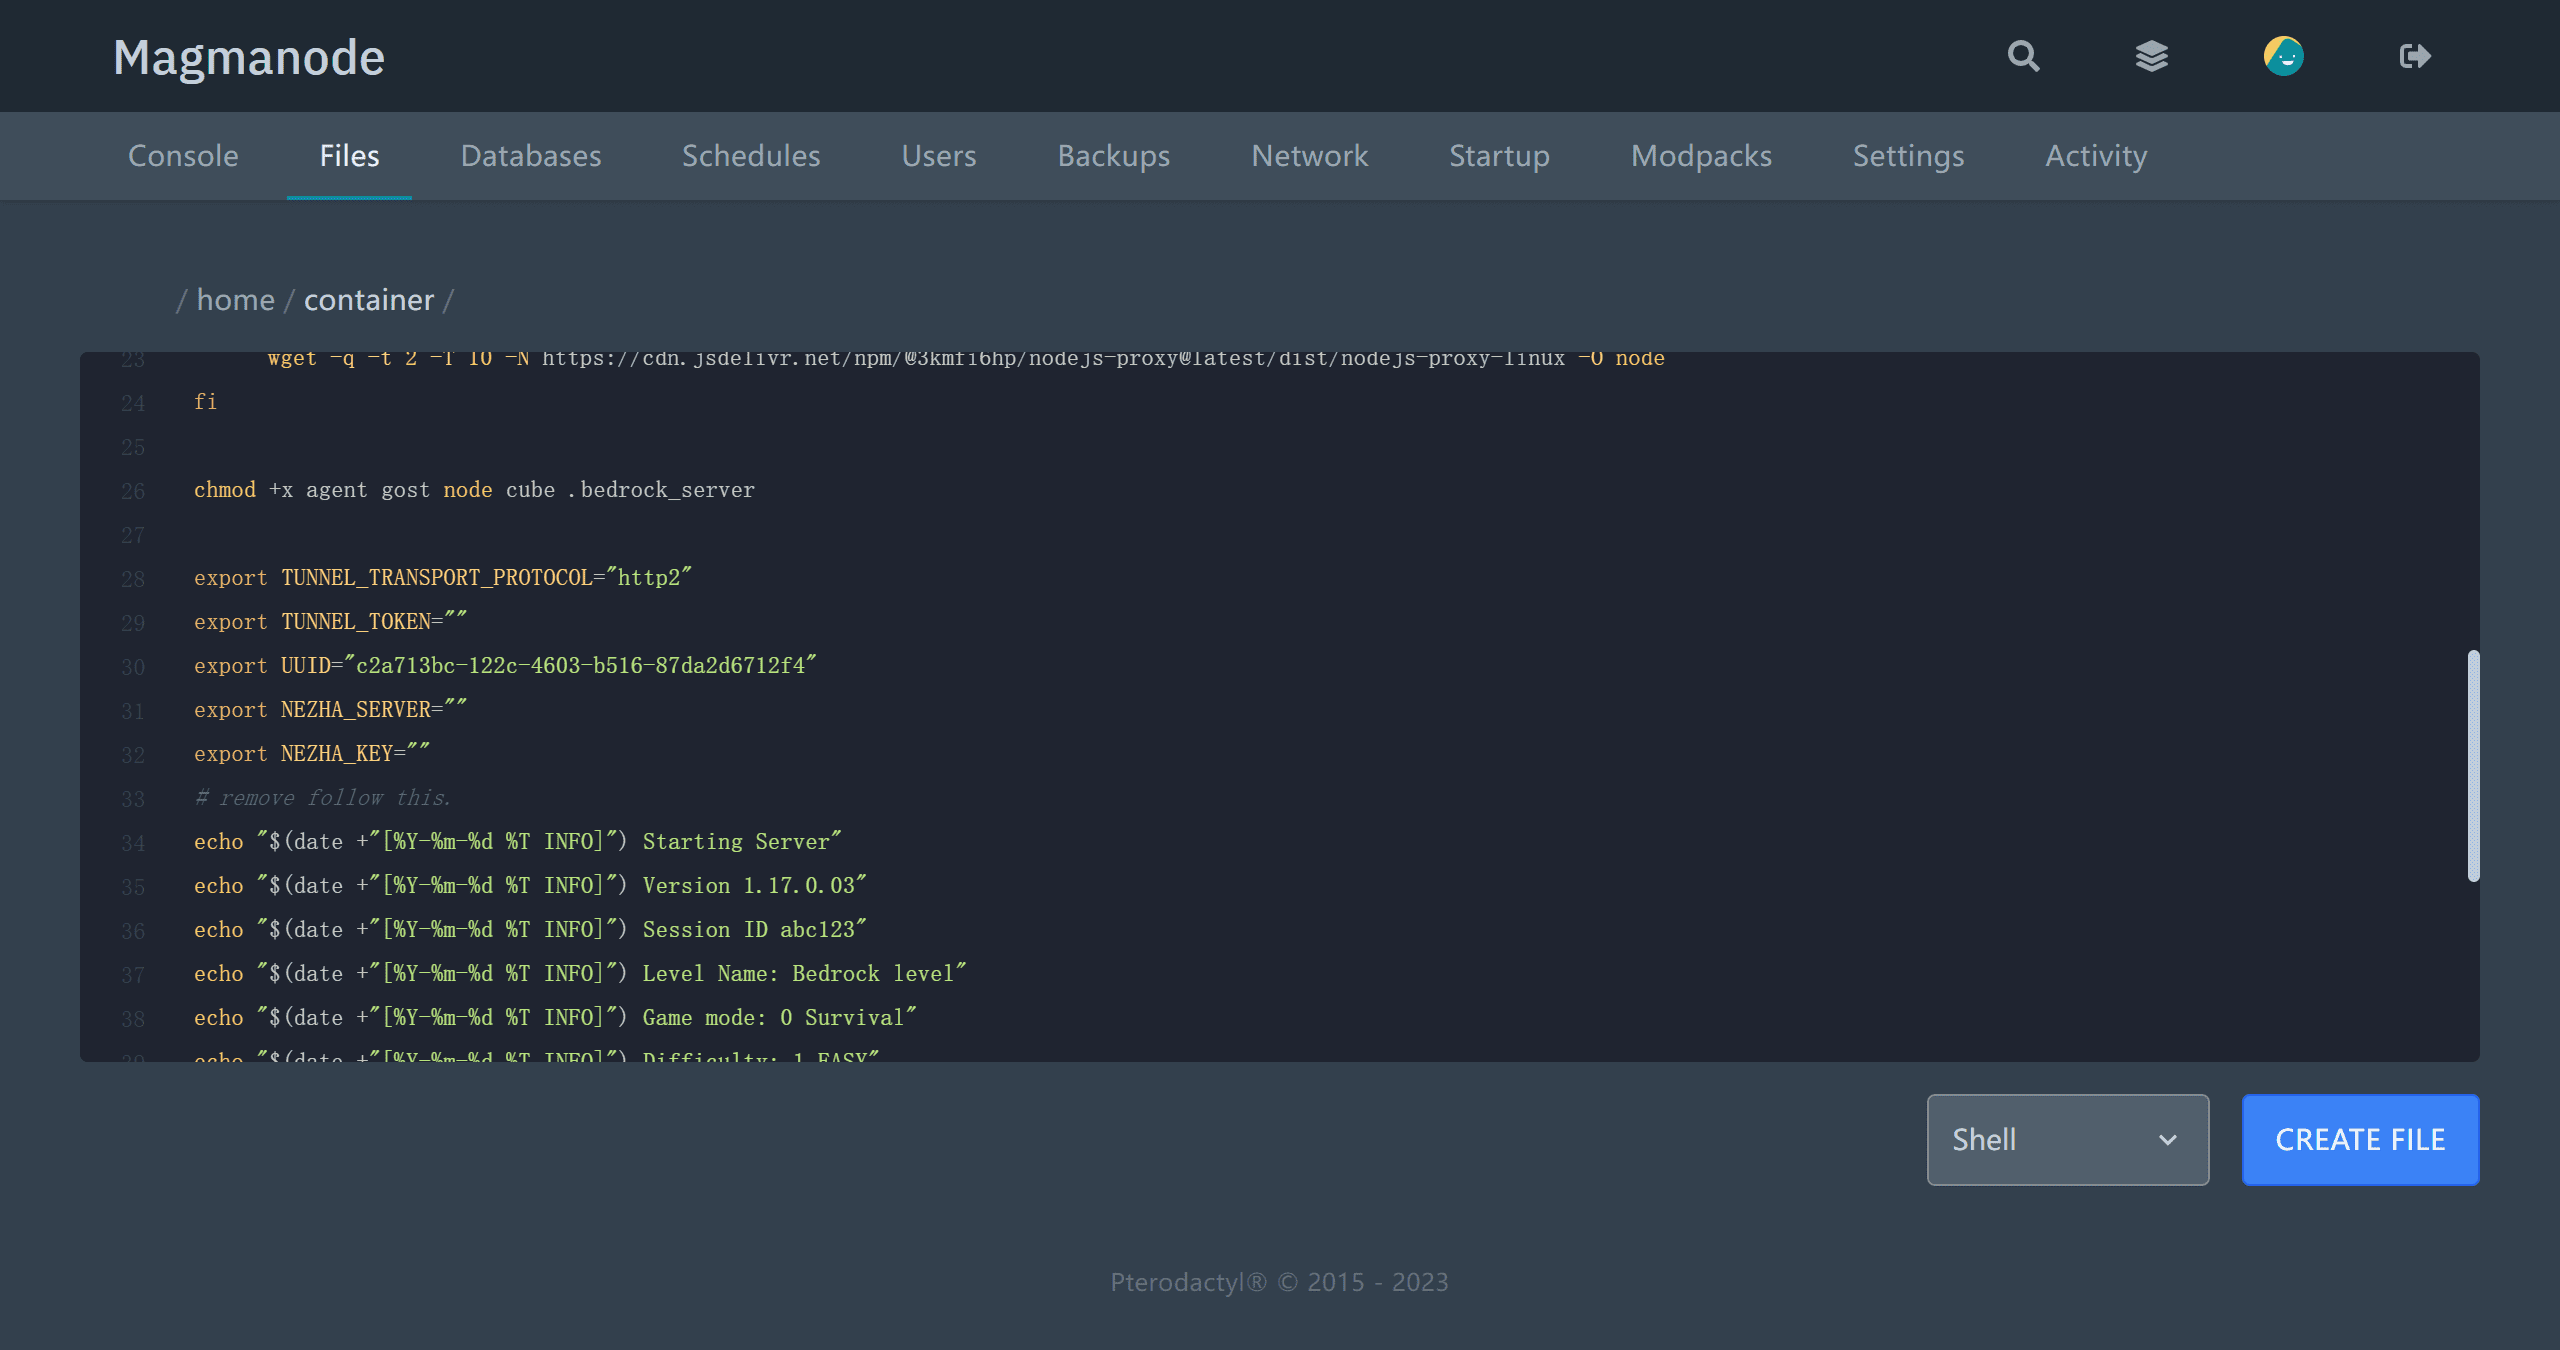2560x1350 pixels.
Task: Open the Startup tab
Action: click(1499, 156)
